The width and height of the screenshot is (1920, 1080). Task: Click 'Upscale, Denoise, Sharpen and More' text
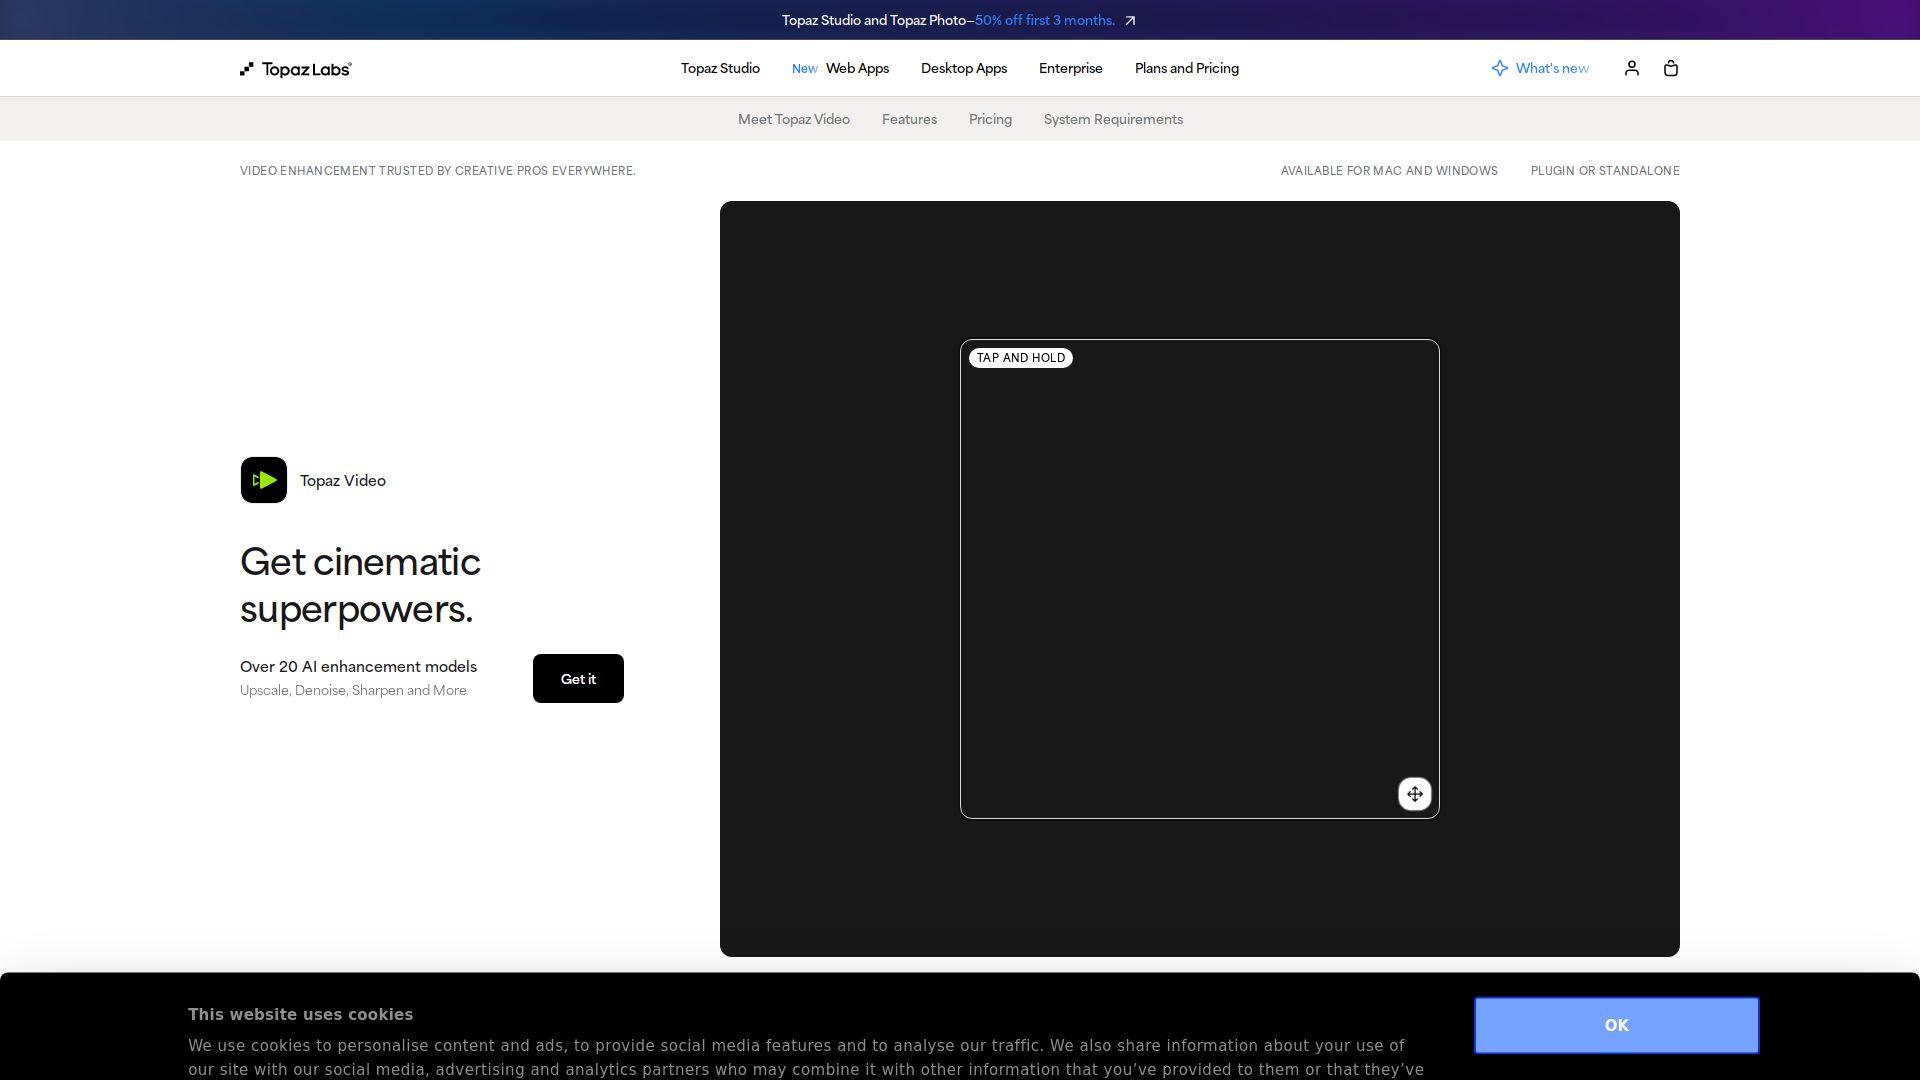(x=353, y=691)
